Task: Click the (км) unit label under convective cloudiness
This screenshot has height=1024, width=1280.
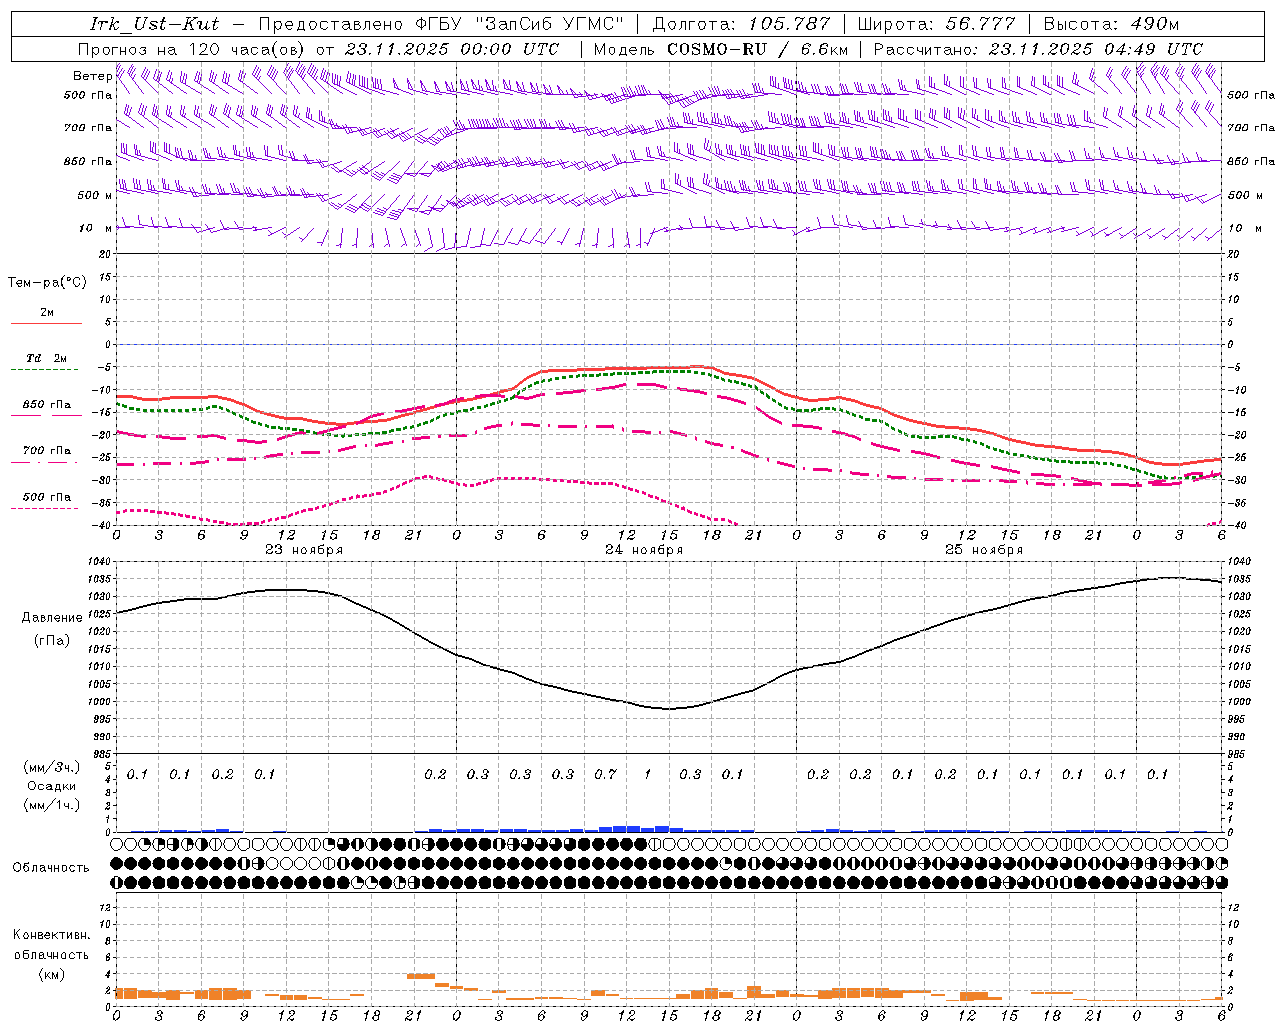Action: coord(51,974)
